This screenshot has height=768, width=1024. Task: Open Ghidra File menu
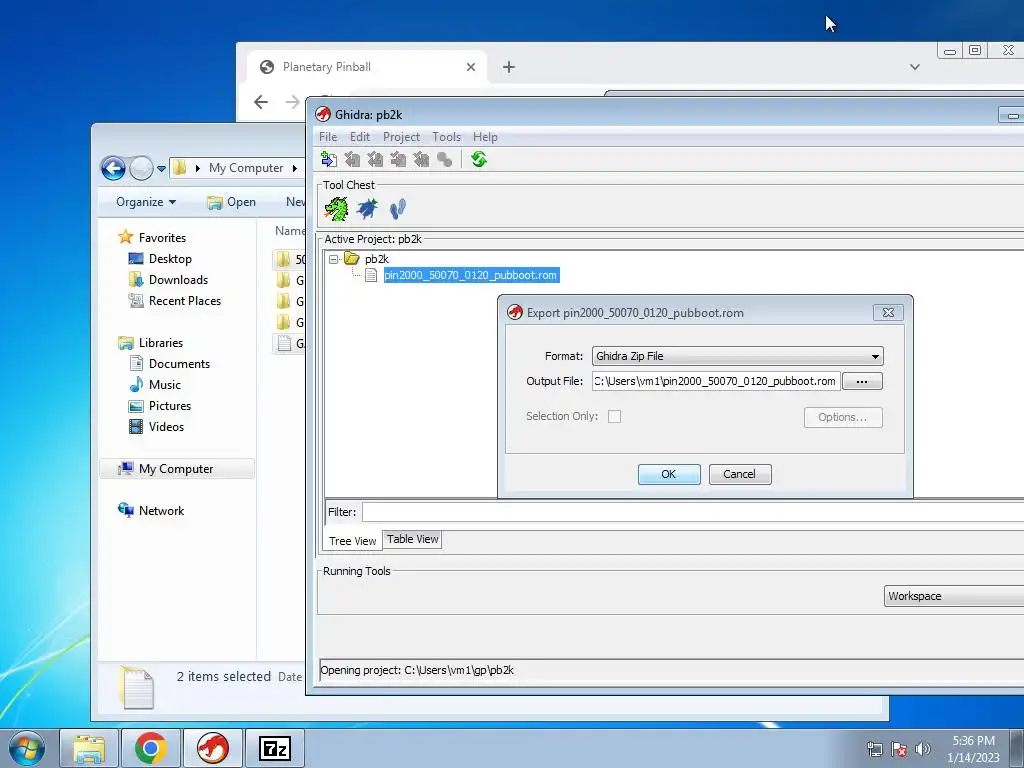pyautogui.click(x=328, y=137)
